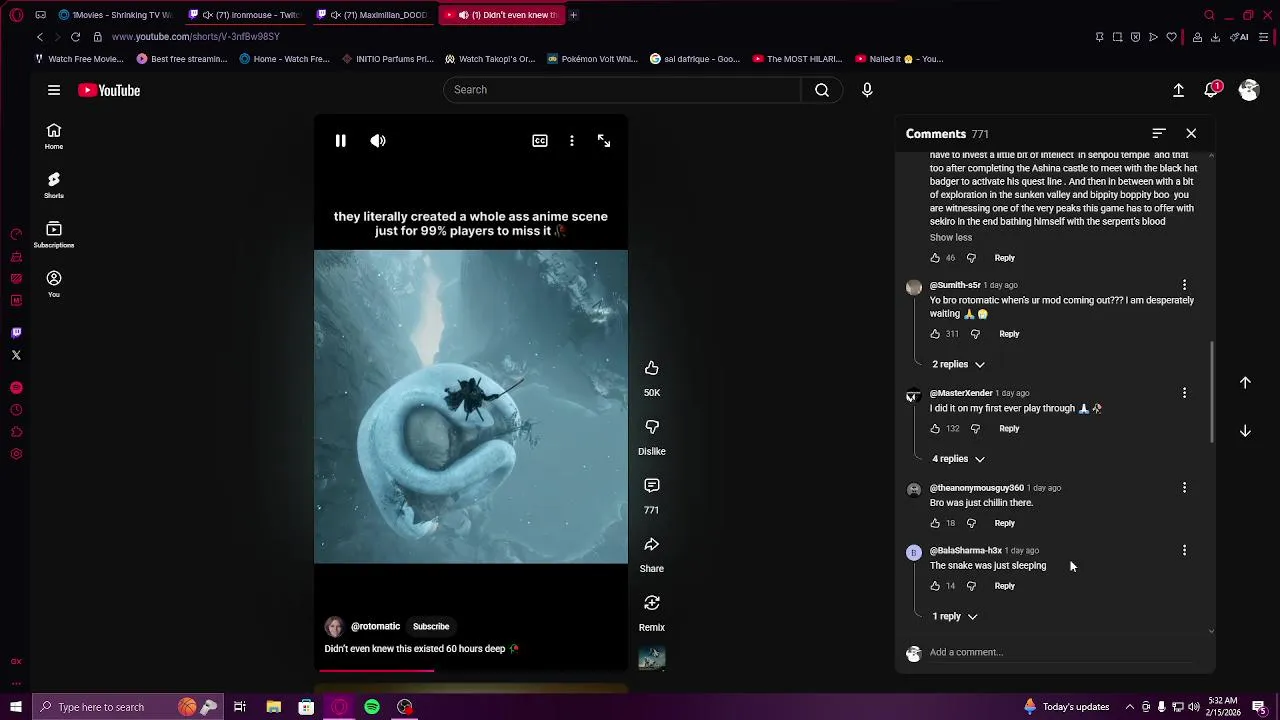The width and height of the screenshot is (1280, 720).
Task: Toggle closed captions on the Short
Action: [540, 141]
